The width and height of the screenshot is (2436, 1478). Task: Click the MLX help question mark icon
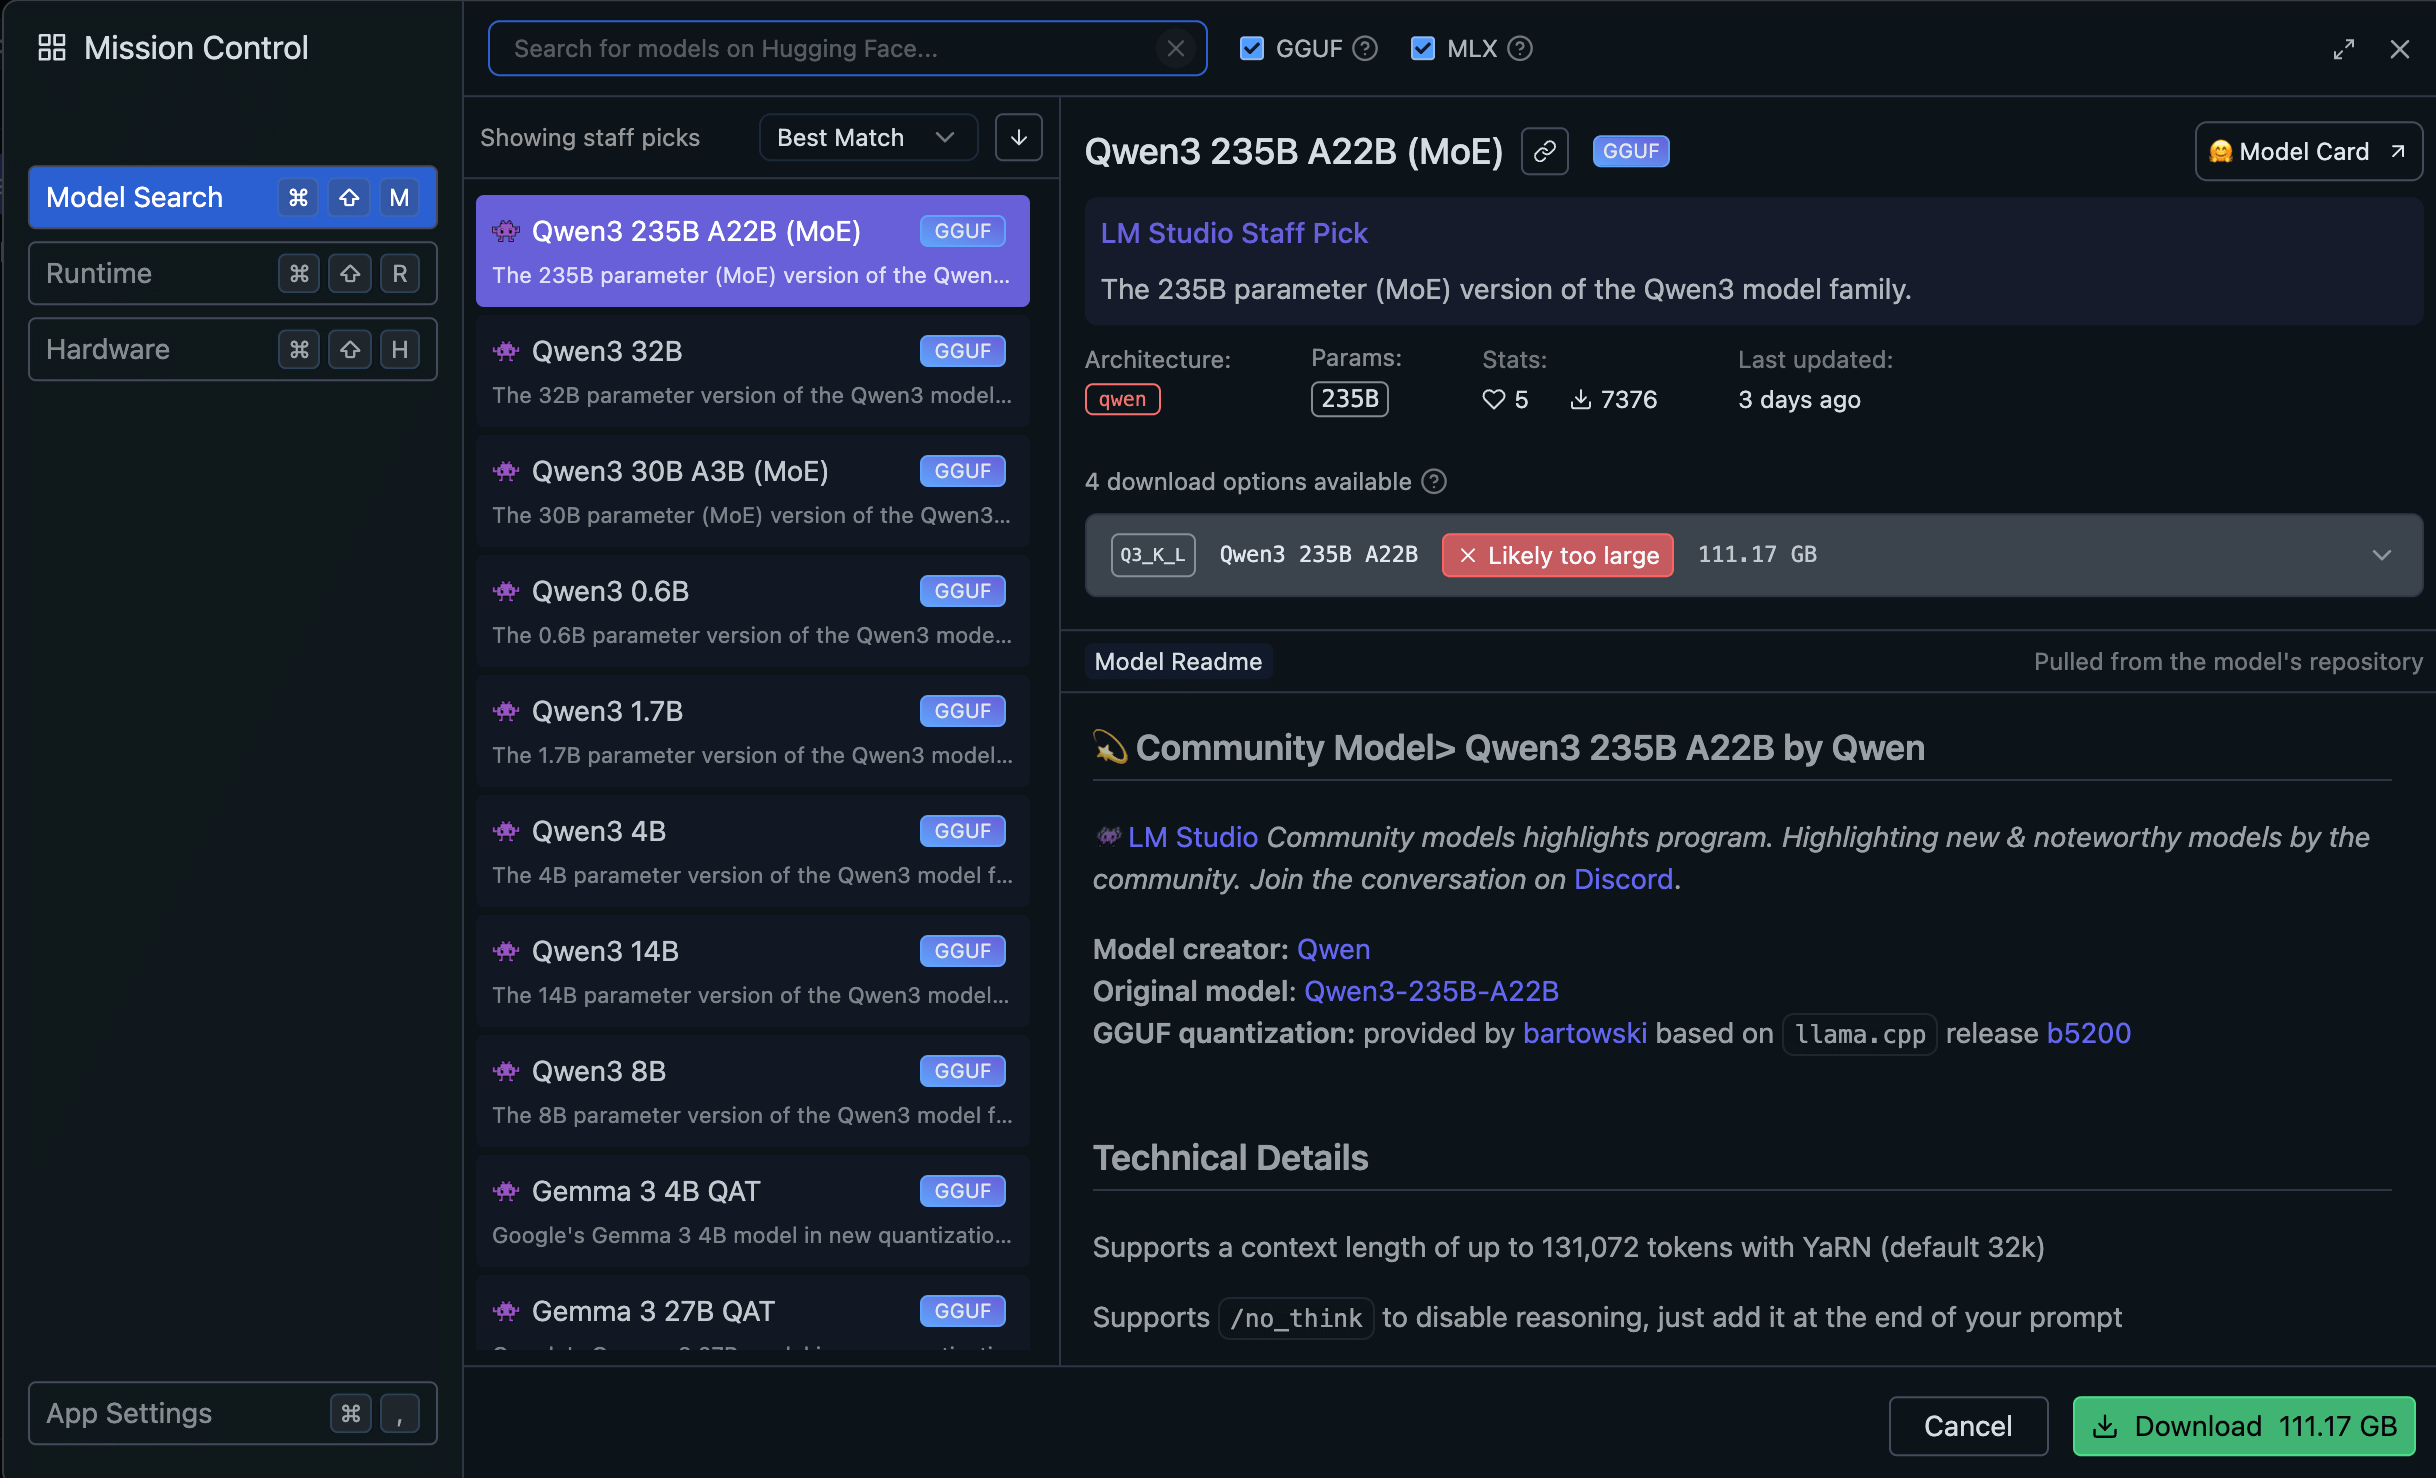[1520, 48]
